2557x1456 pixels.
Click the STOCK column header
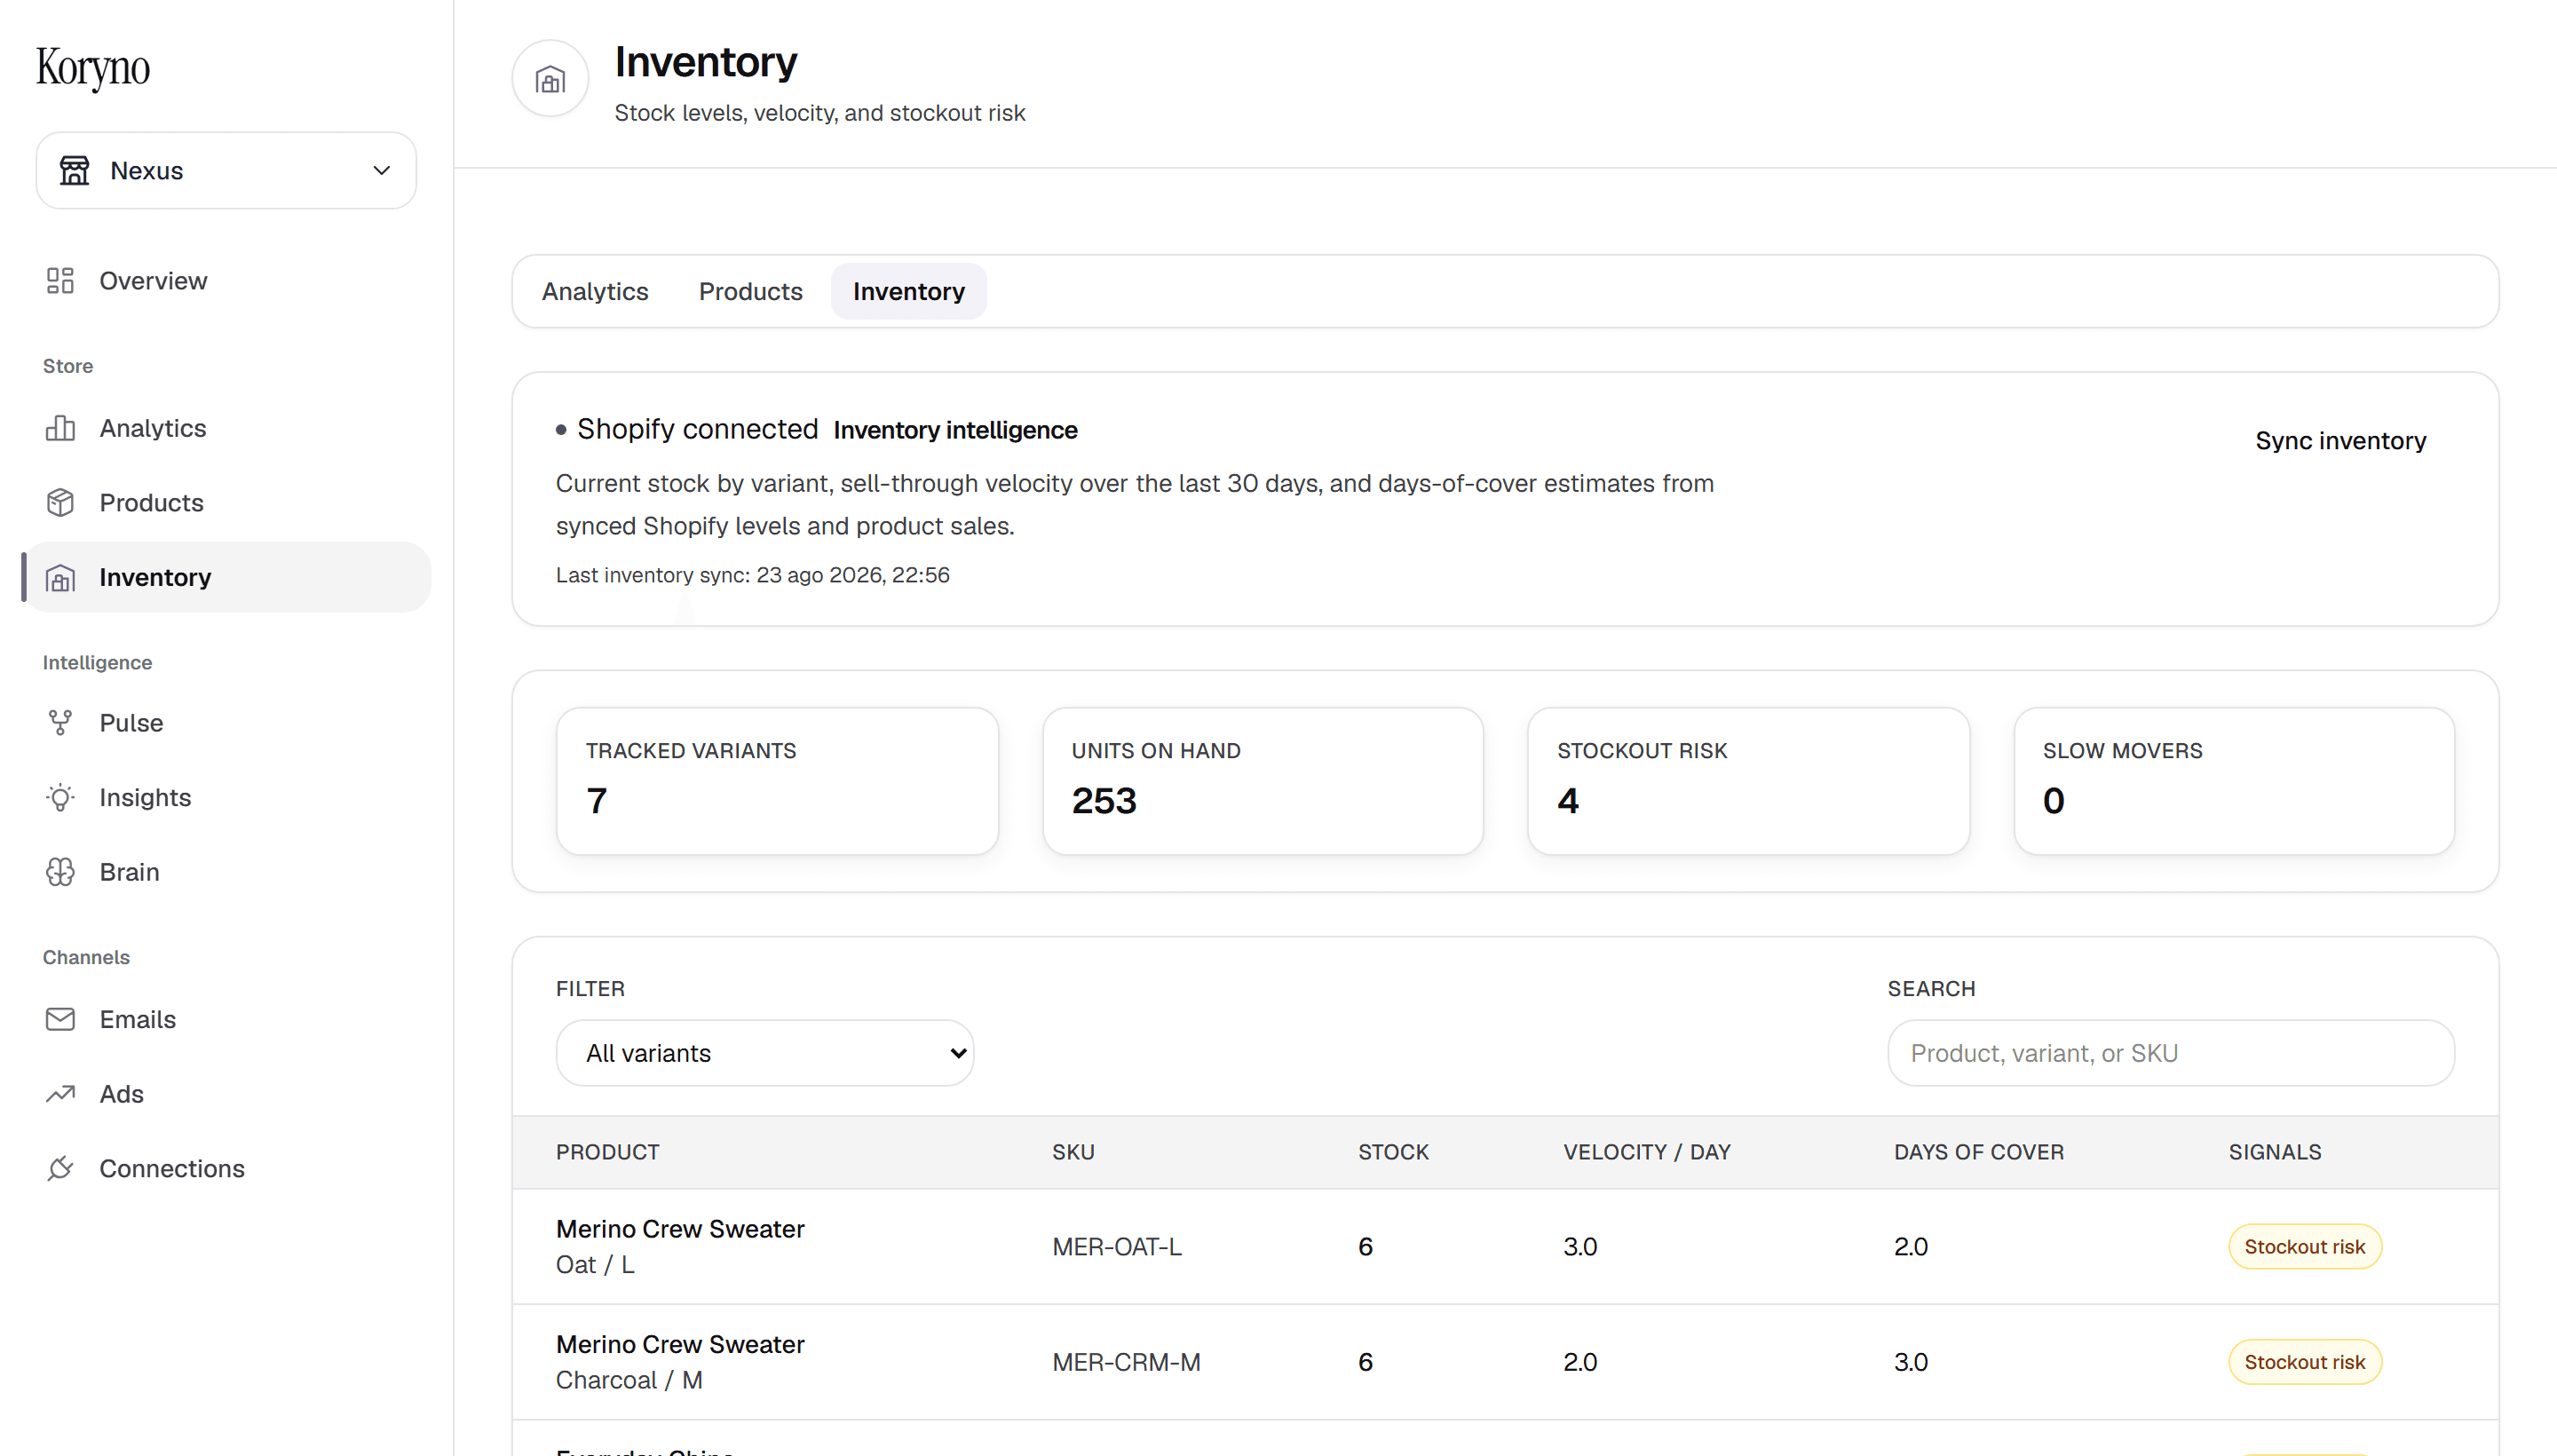(x=1393, y=1152)
